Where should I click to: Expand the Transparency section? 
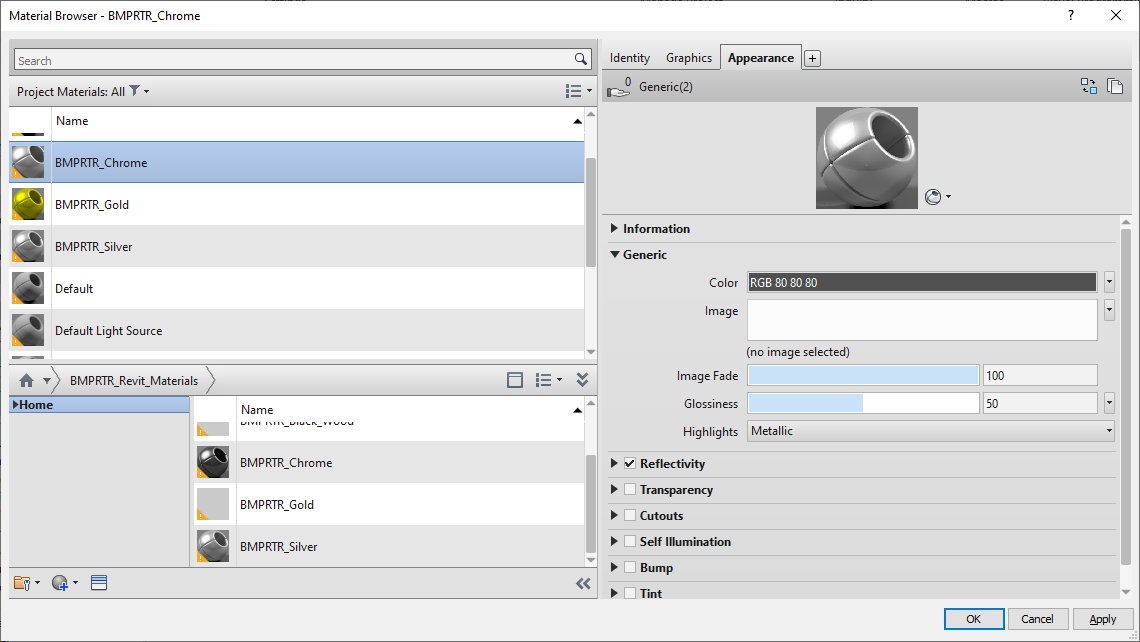[x=614, y=489]
